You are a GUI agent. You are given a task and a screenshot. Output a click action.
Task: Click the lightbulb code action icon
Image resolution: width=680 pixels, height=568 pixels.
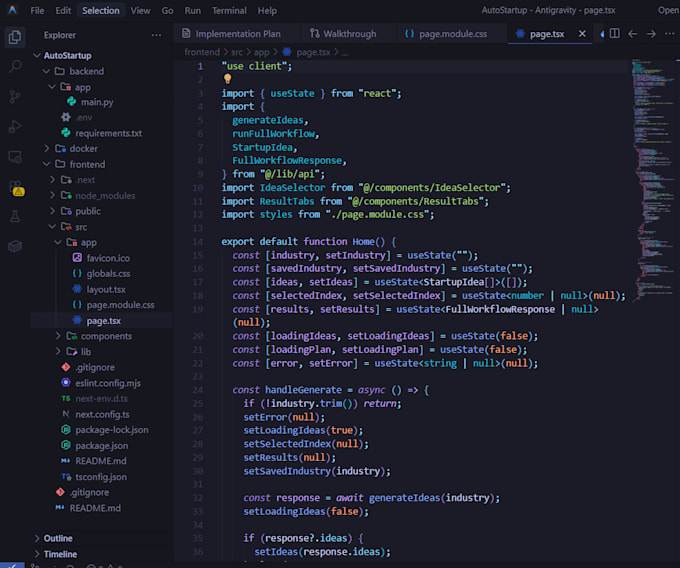227,78
